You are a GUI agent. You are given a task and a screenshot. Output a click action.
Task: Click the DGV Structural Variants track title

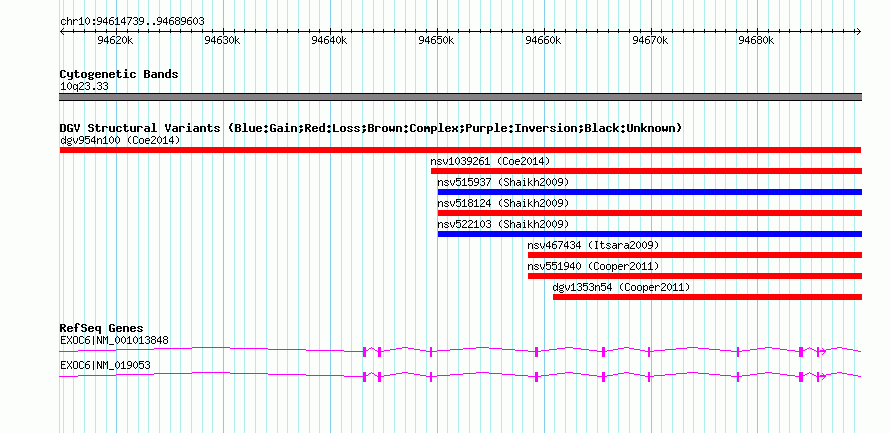click(371, 128)
